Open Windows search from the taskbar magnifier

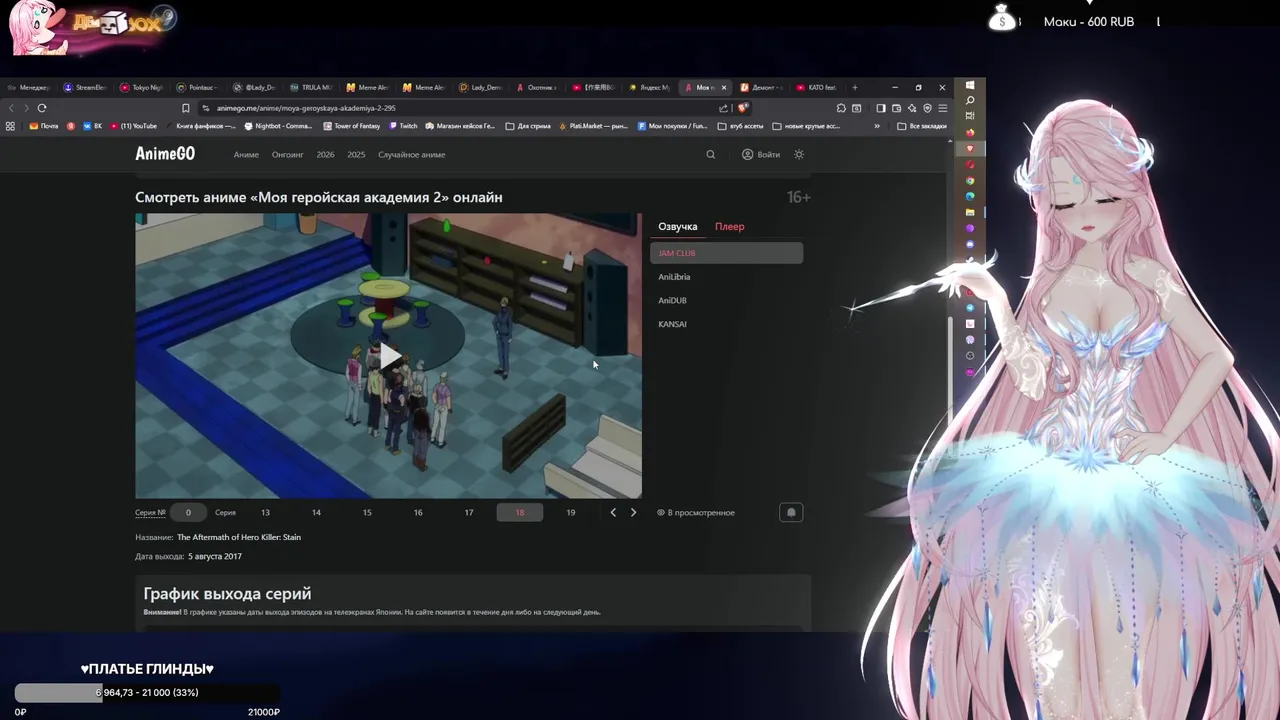(970, 100)
